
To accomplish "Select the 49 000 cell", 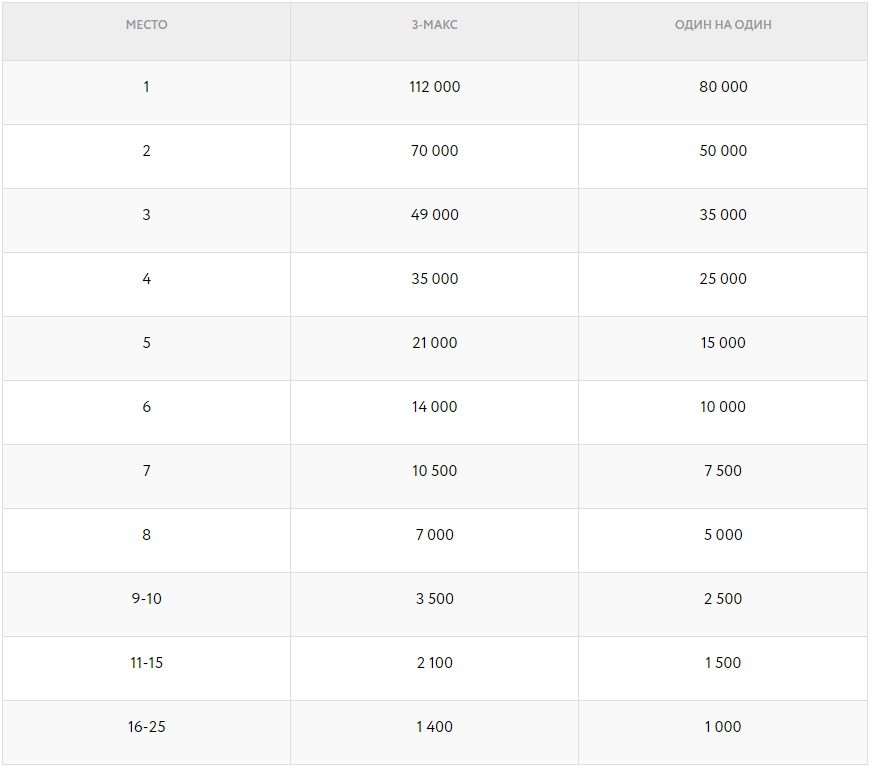I will pos(434,215).
